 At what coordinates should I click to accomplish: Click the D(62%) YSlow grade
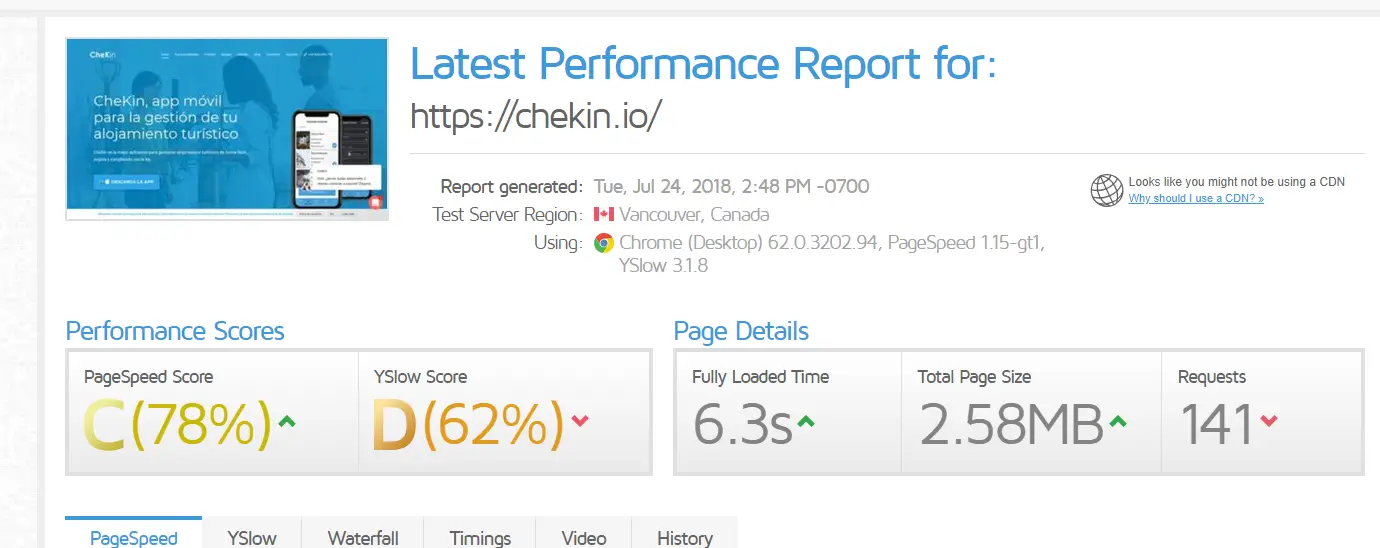pos(469,423)
